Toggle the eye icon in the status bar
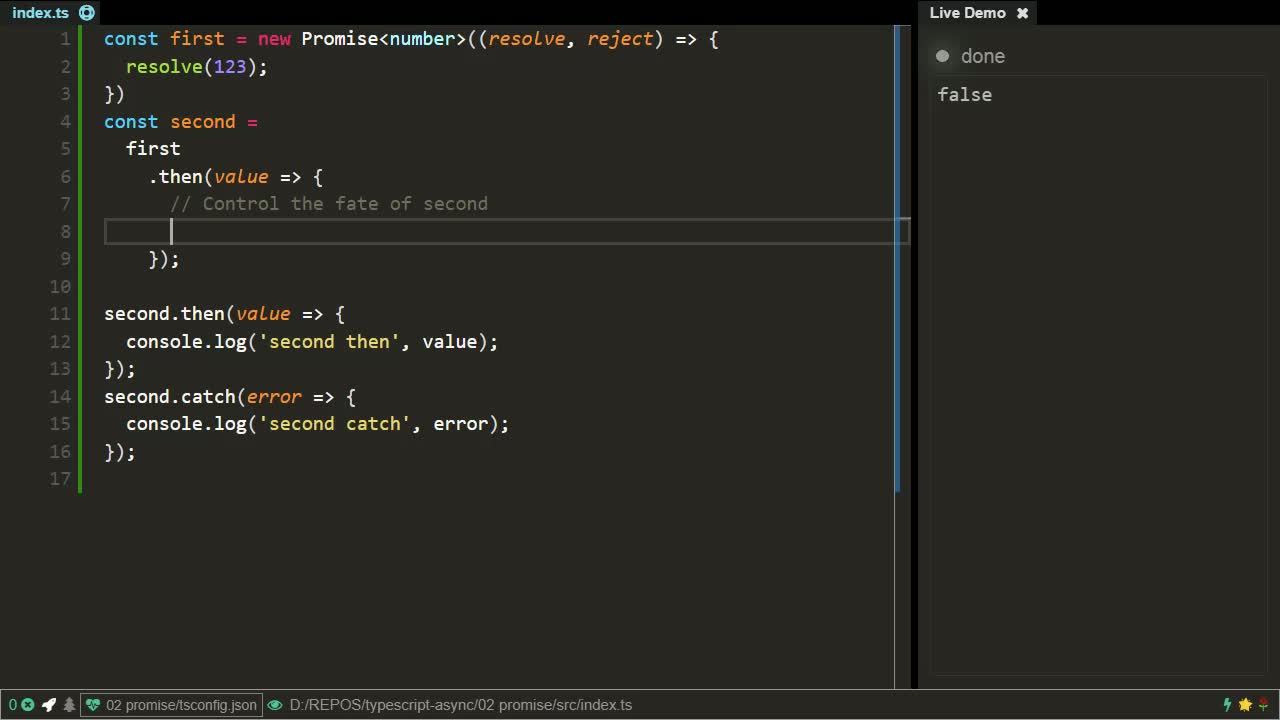The height and width of the screenshot is (720, 1280). pos(275,705)
